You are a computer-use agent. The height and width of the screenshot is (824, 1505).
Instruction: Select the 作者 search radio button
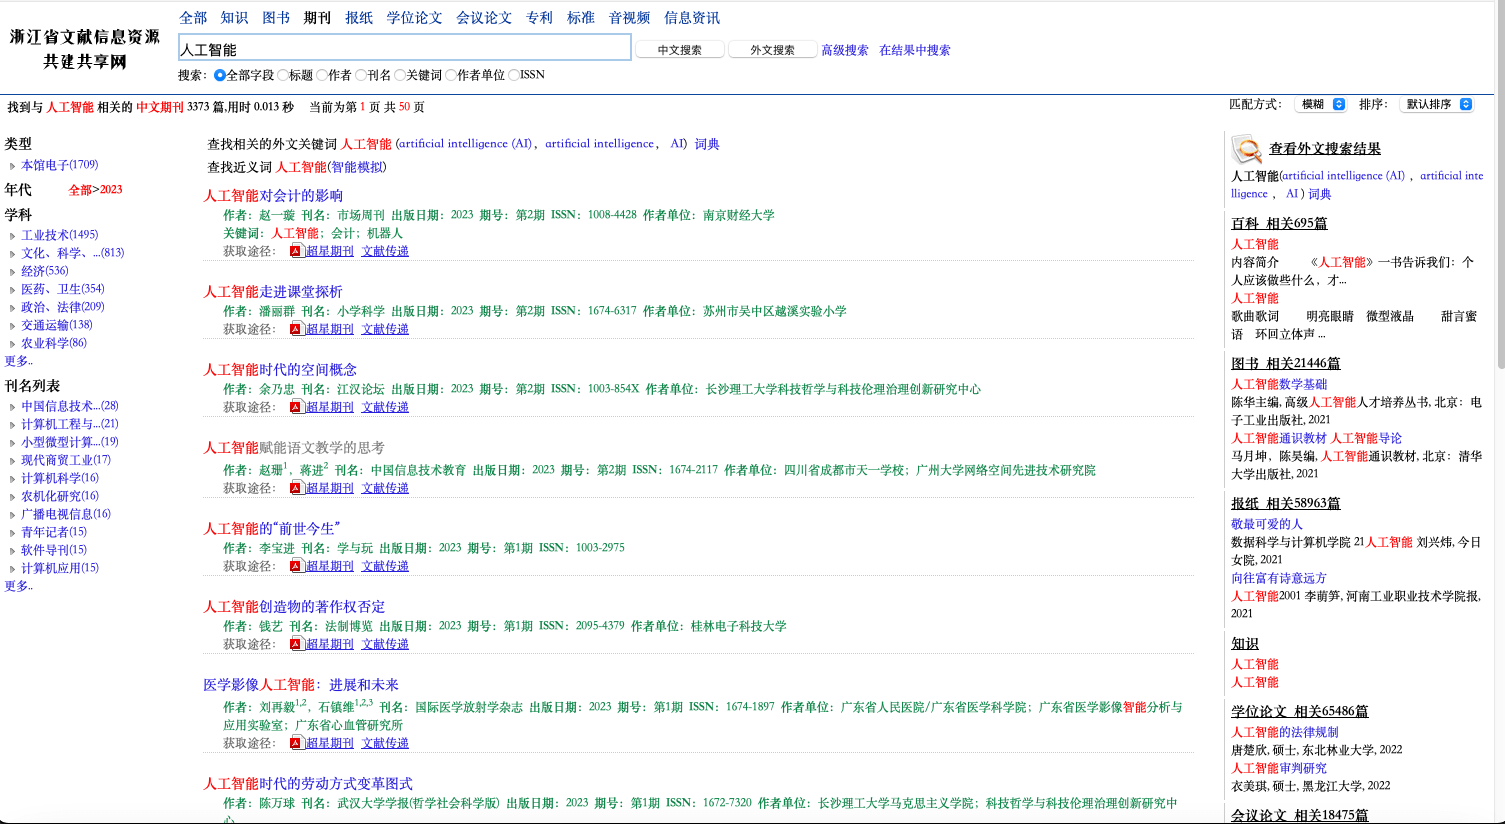point(322,75)
